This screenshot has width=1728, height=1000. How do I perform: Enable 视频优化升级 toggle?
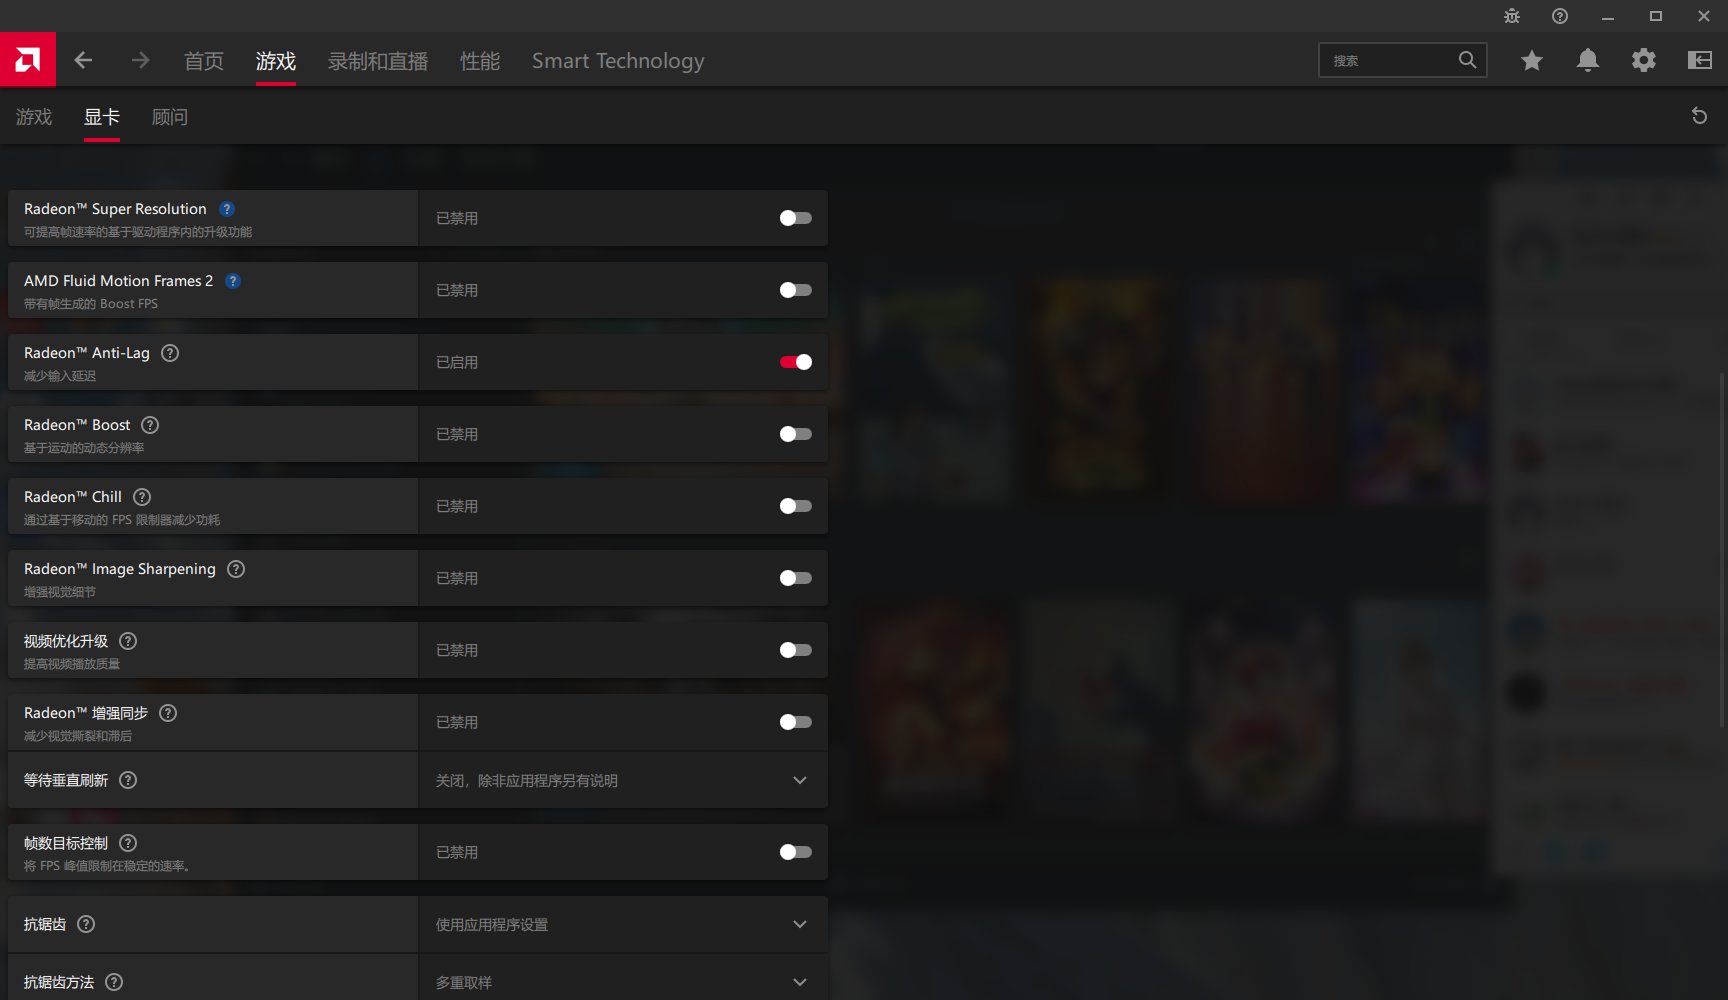(x=795, y=650)
